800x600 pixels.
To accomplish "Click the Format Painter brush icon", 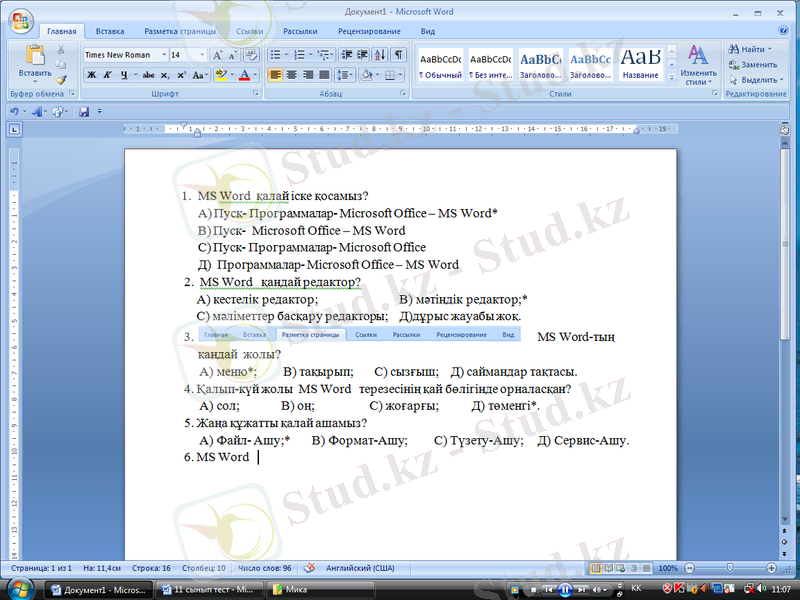I will [61, 79].
